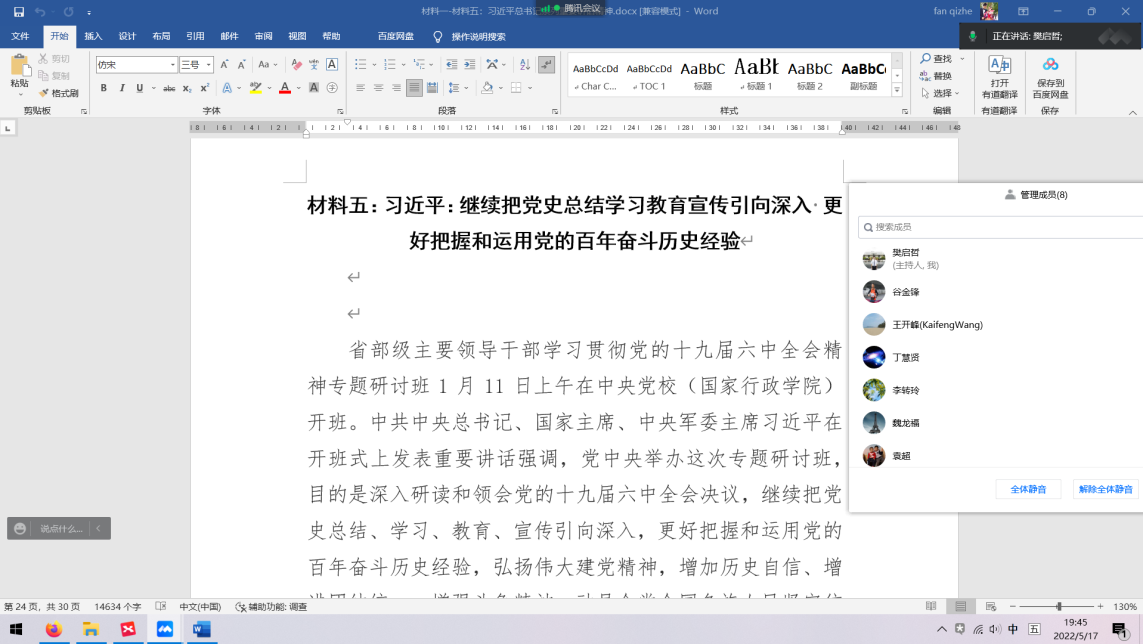Apply strikethrough formatting
This screenshot has width=1143, height=644.
point(169,88)
